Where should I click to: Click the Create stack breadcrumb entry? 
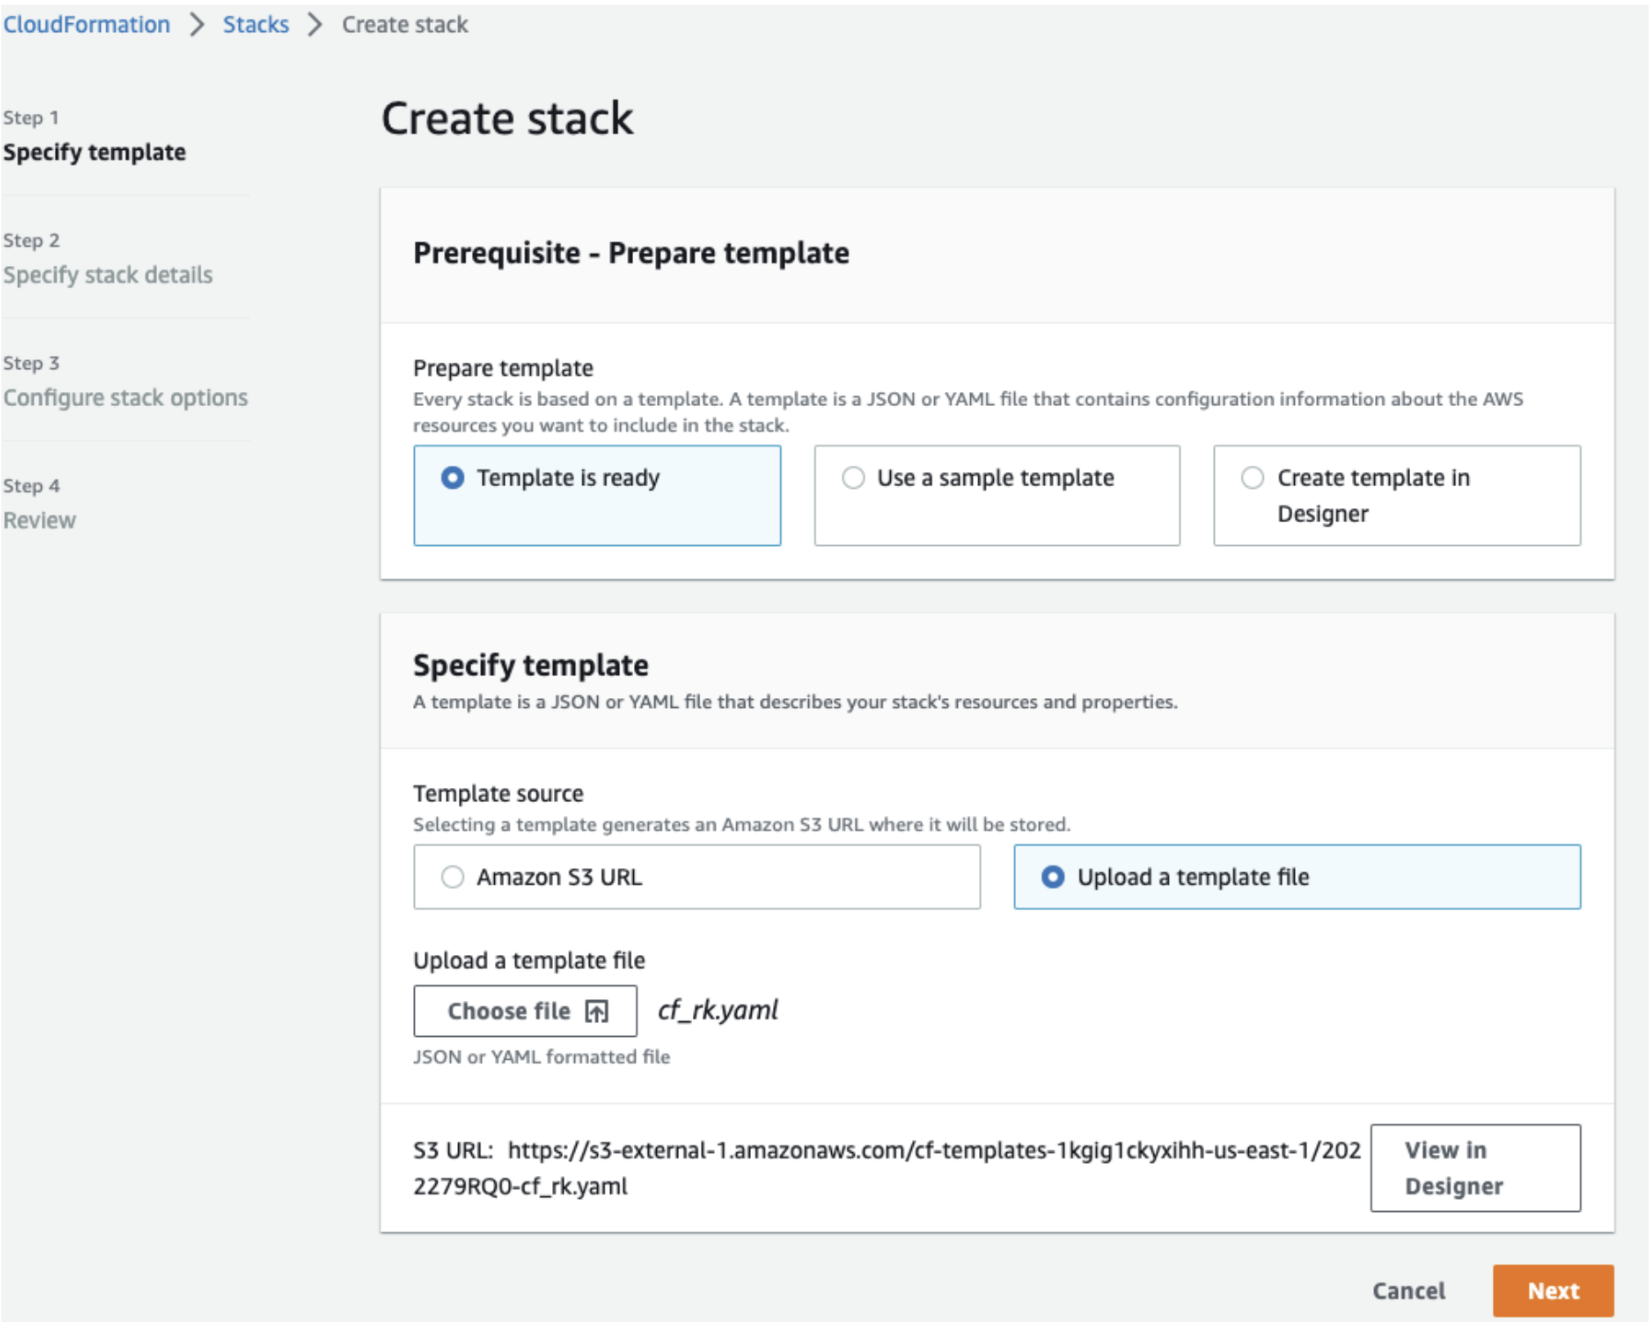(404, 23)
